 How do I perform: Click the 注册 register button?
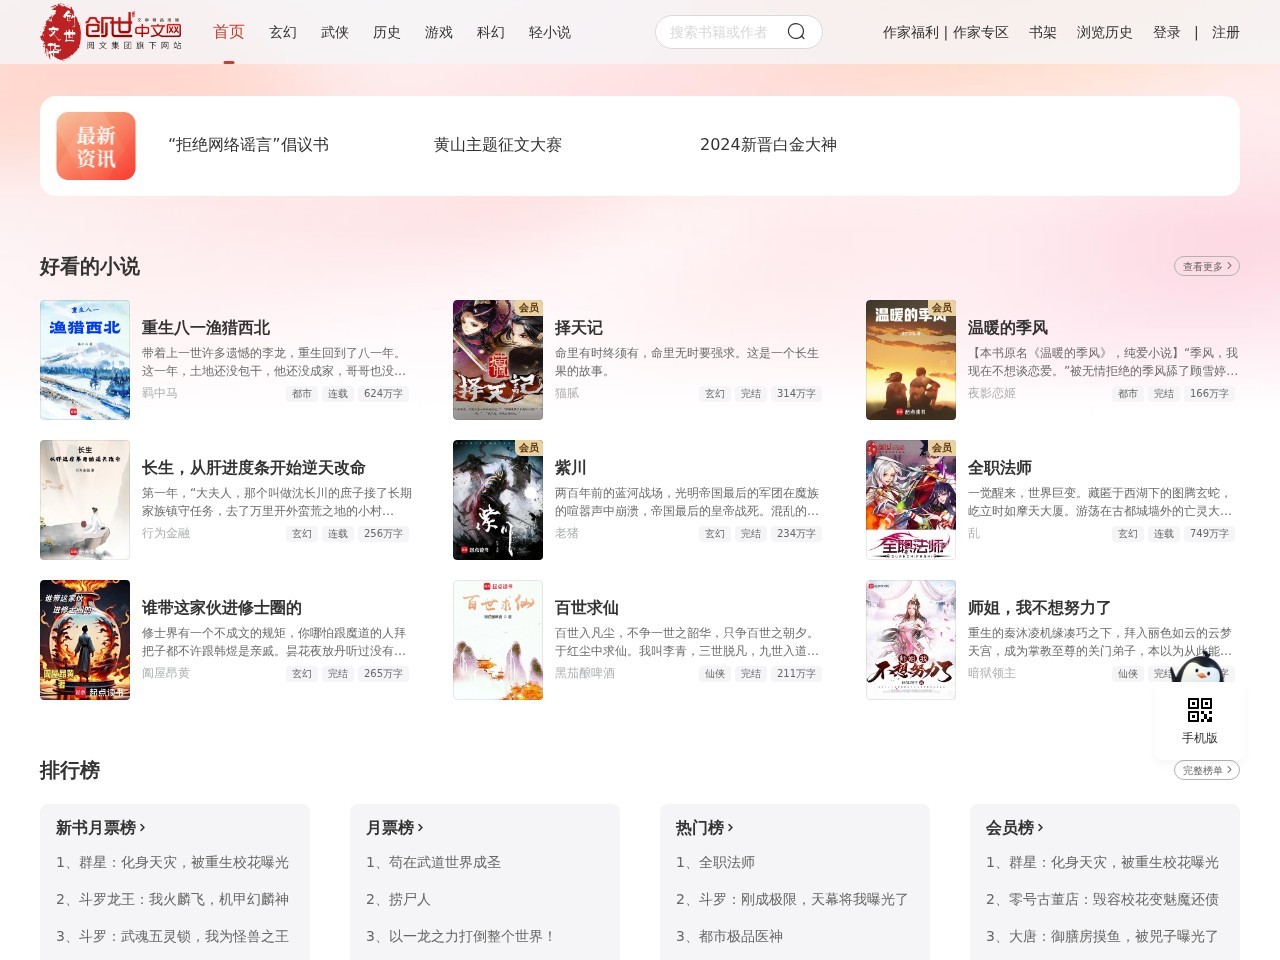[x=1225, y=32]
